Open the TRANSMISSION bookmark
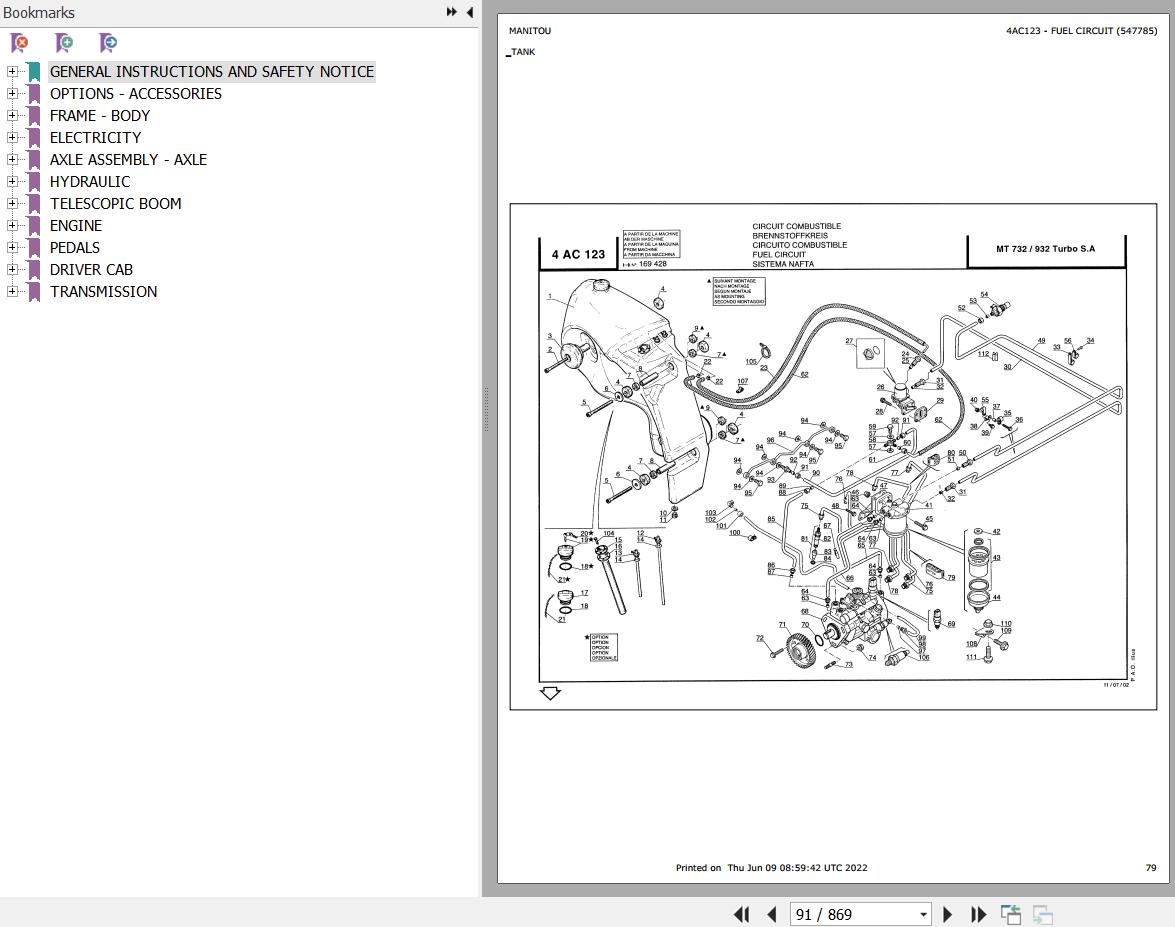The image size is (1175, 927). pyautogui.click(x=103, y=292)
